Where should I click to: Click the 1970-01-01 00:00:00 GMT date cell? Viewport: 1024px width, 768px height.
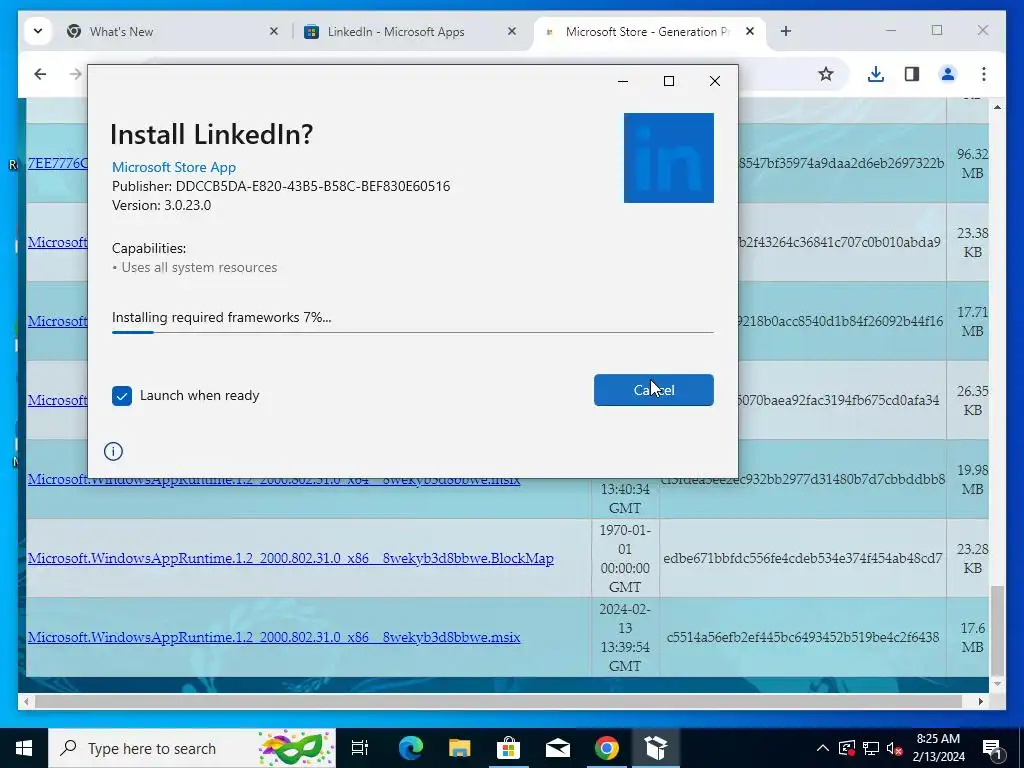625,558
